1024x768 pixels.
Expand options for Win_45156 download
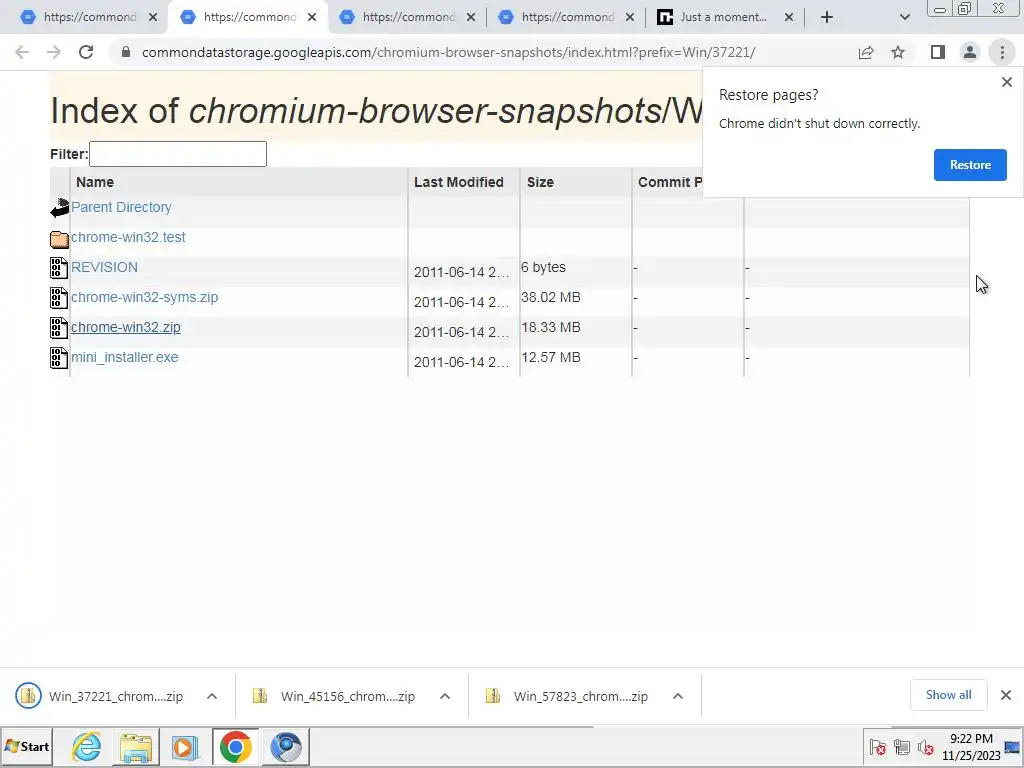coord(445,696)
